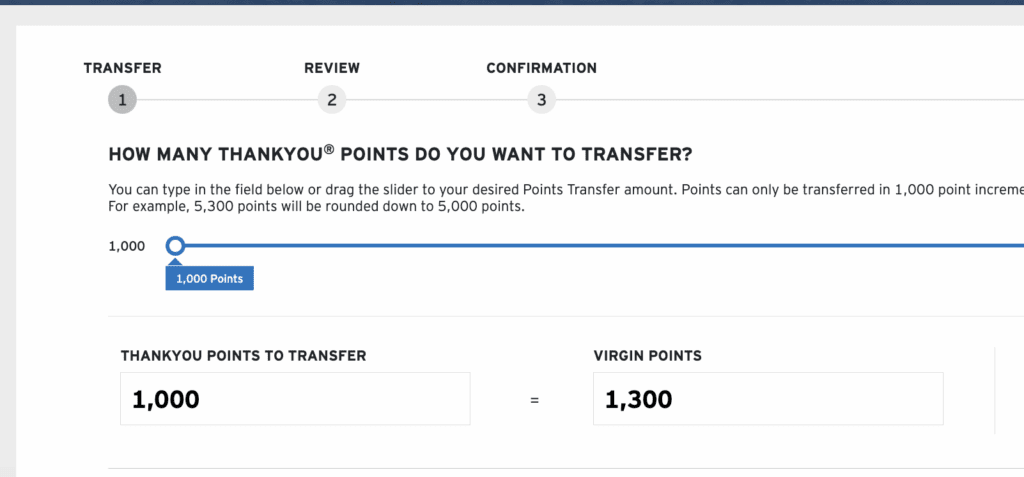Screen dimensions: 1024x477
Task: Click the blue '1,000 Points' slider tooltip
Action: (209, 279)
